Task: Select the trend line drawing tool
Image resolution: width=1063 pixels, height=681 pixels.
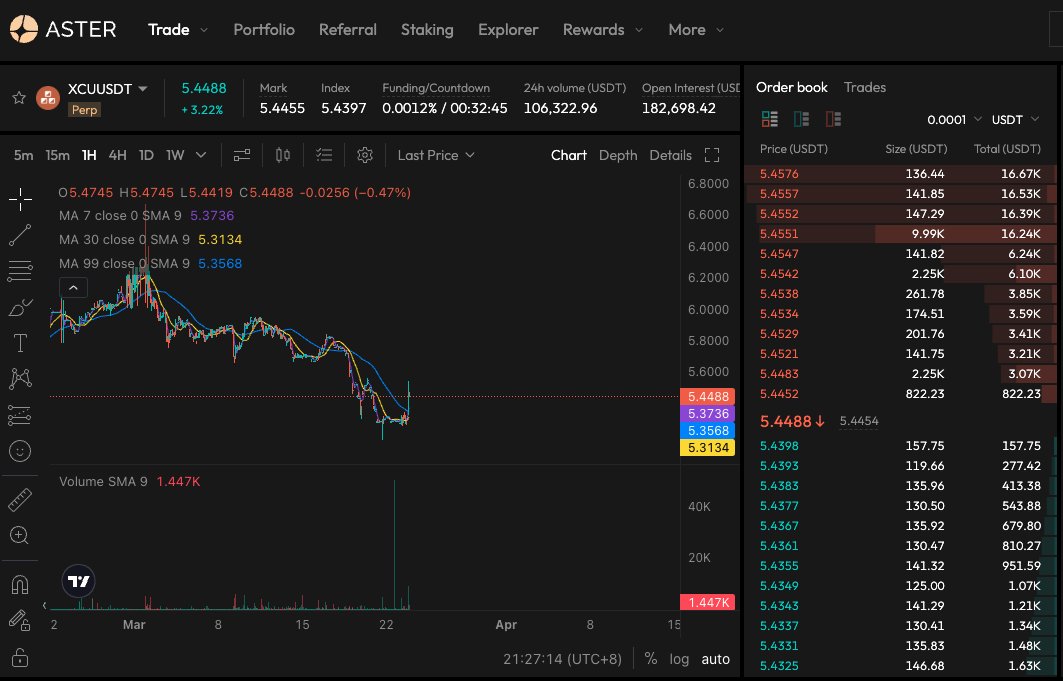Action: click(x=20, y=235)
